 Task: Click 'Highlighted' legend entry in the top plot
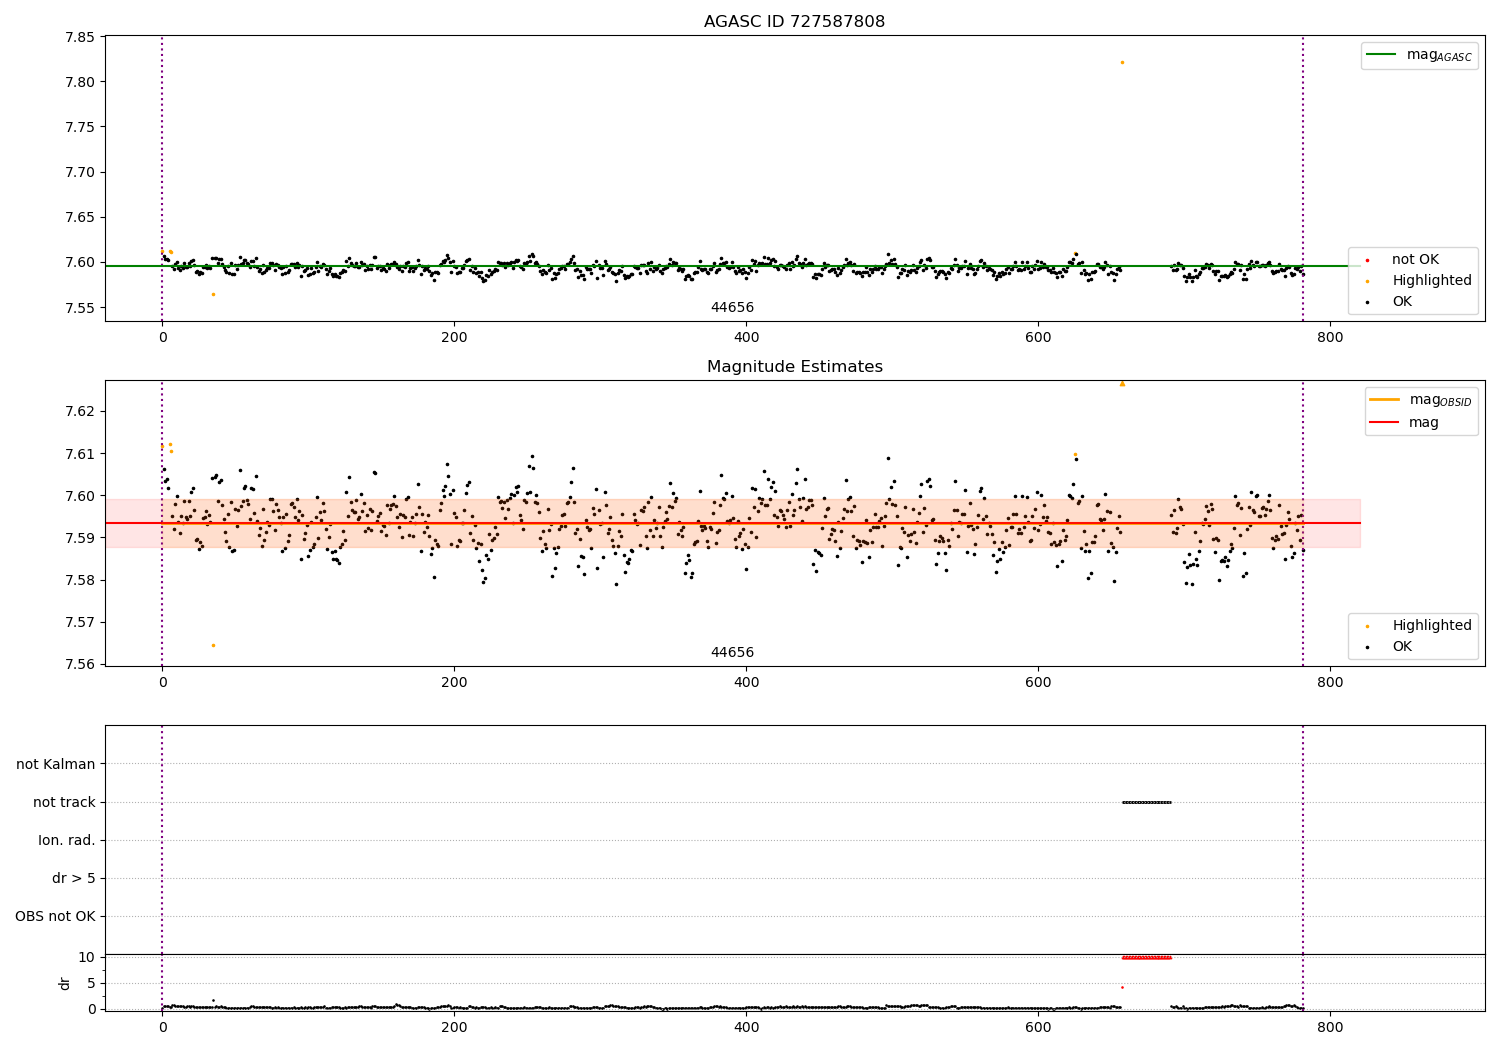click(x=1418, y=281)
